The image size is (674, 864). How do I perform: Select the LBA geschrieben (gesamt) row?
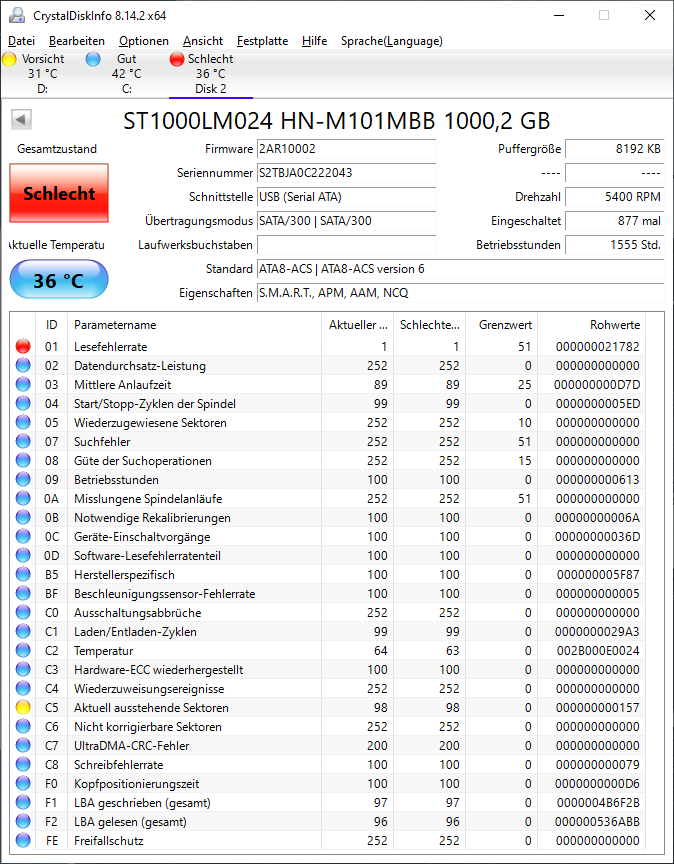coord(328,802)
